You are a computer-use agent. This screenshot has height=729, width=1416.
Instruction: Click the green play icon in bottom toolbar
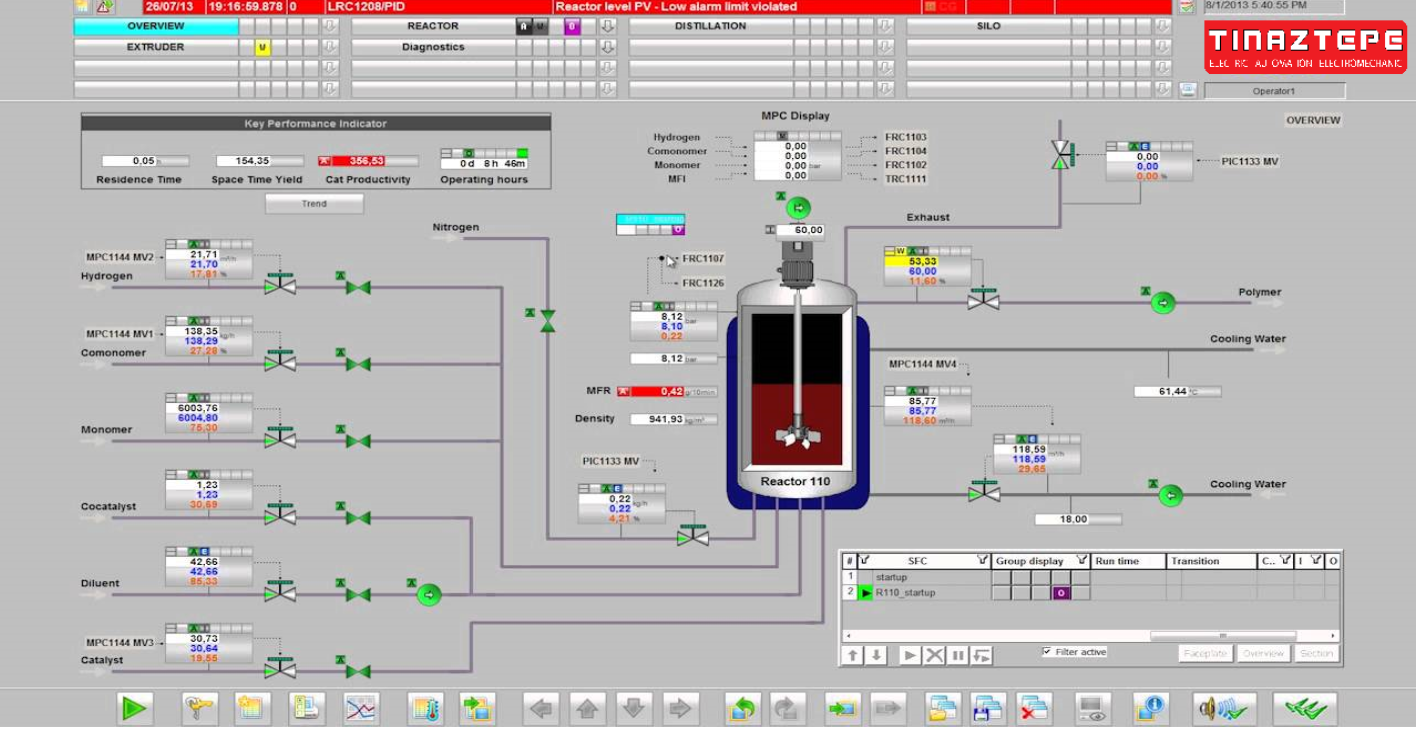click(133, 709)
